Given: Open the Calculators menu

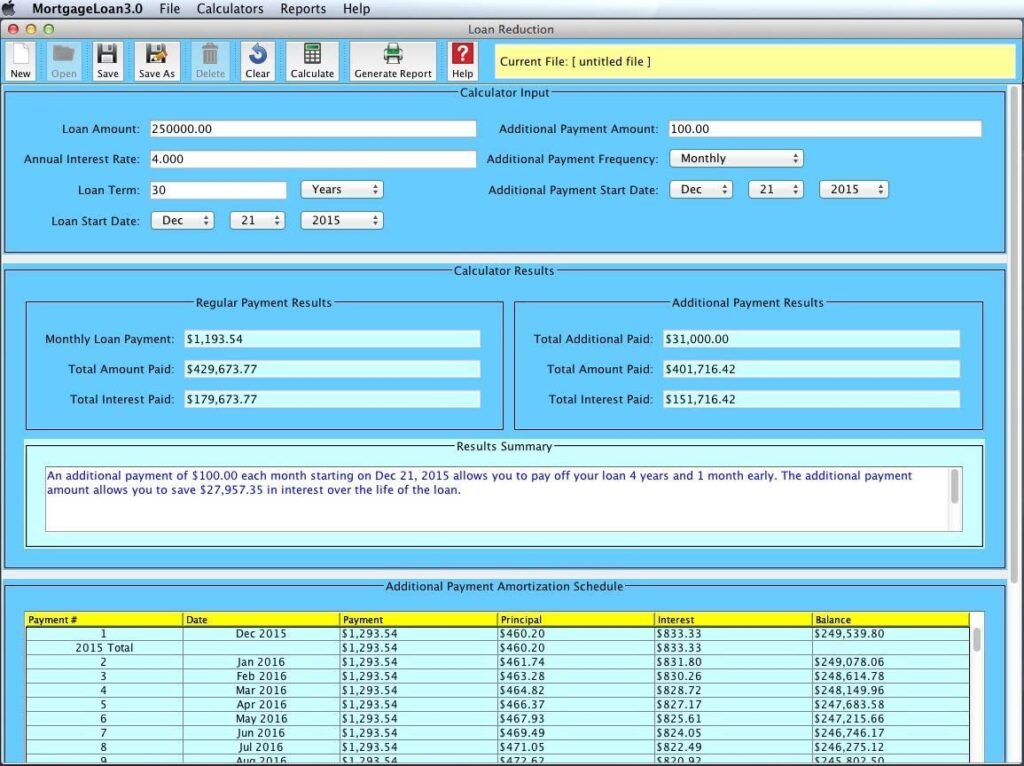Looking at the screenshot, I should 230,8.
